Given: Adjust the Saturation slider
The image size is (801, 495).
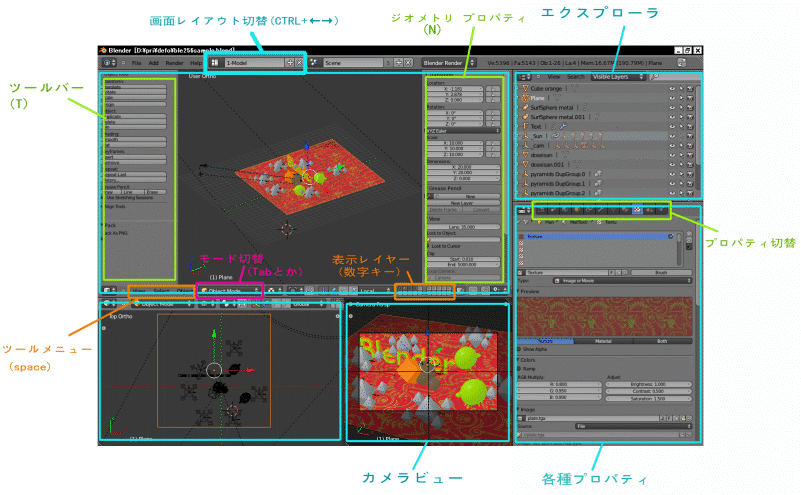Looking at the screenshot, I should coord(648,398).
